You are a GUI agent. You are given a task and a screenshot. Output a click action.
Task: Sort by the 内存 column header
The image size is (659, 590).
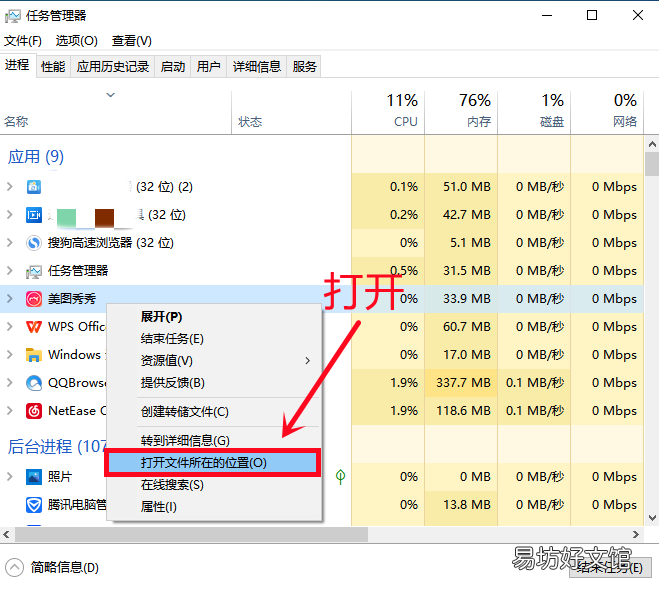click(461, 113)
